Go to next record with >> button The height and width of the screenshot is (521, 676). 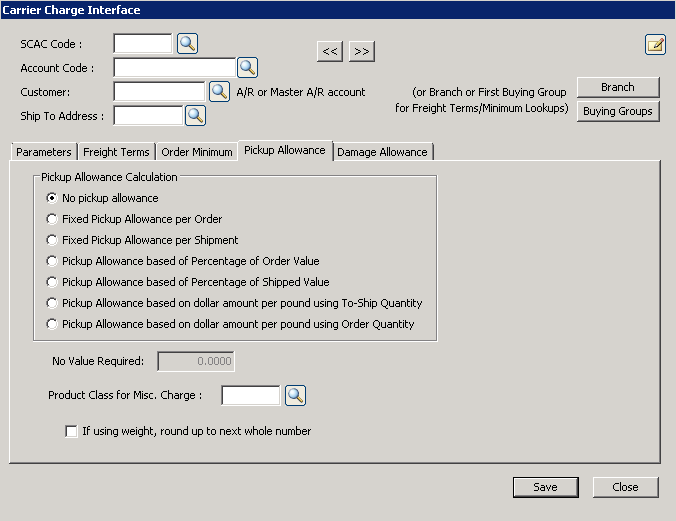coord(361,51)
